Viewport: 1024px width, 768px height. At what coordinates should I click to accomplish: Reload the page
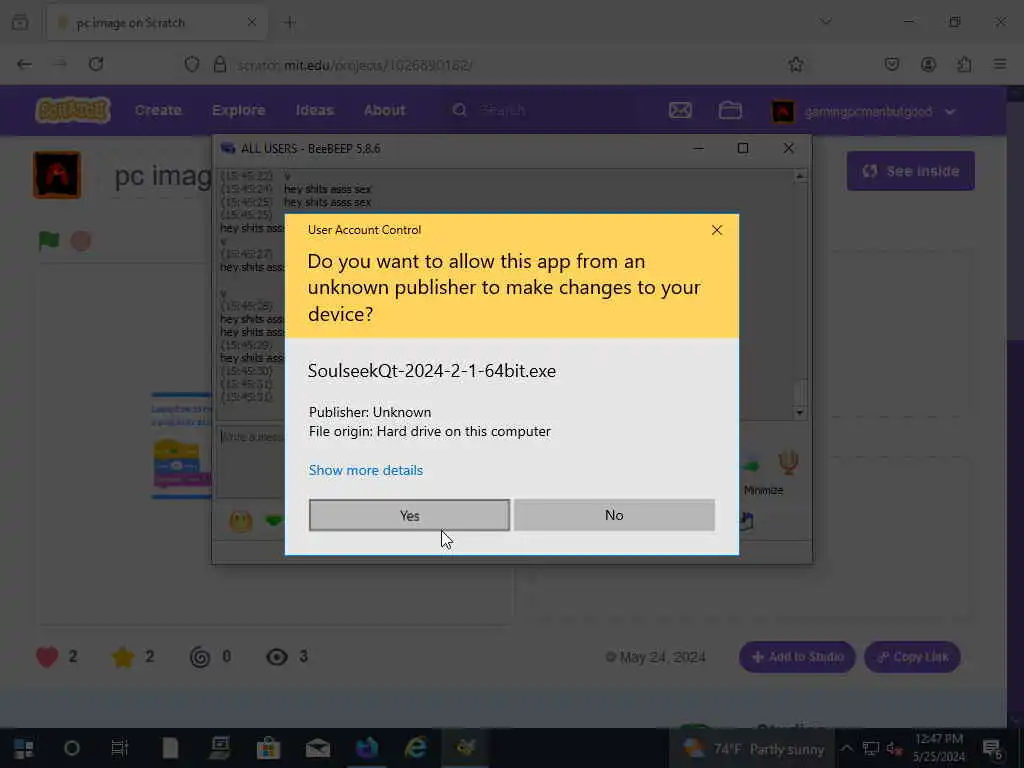(x=96, y=64)
